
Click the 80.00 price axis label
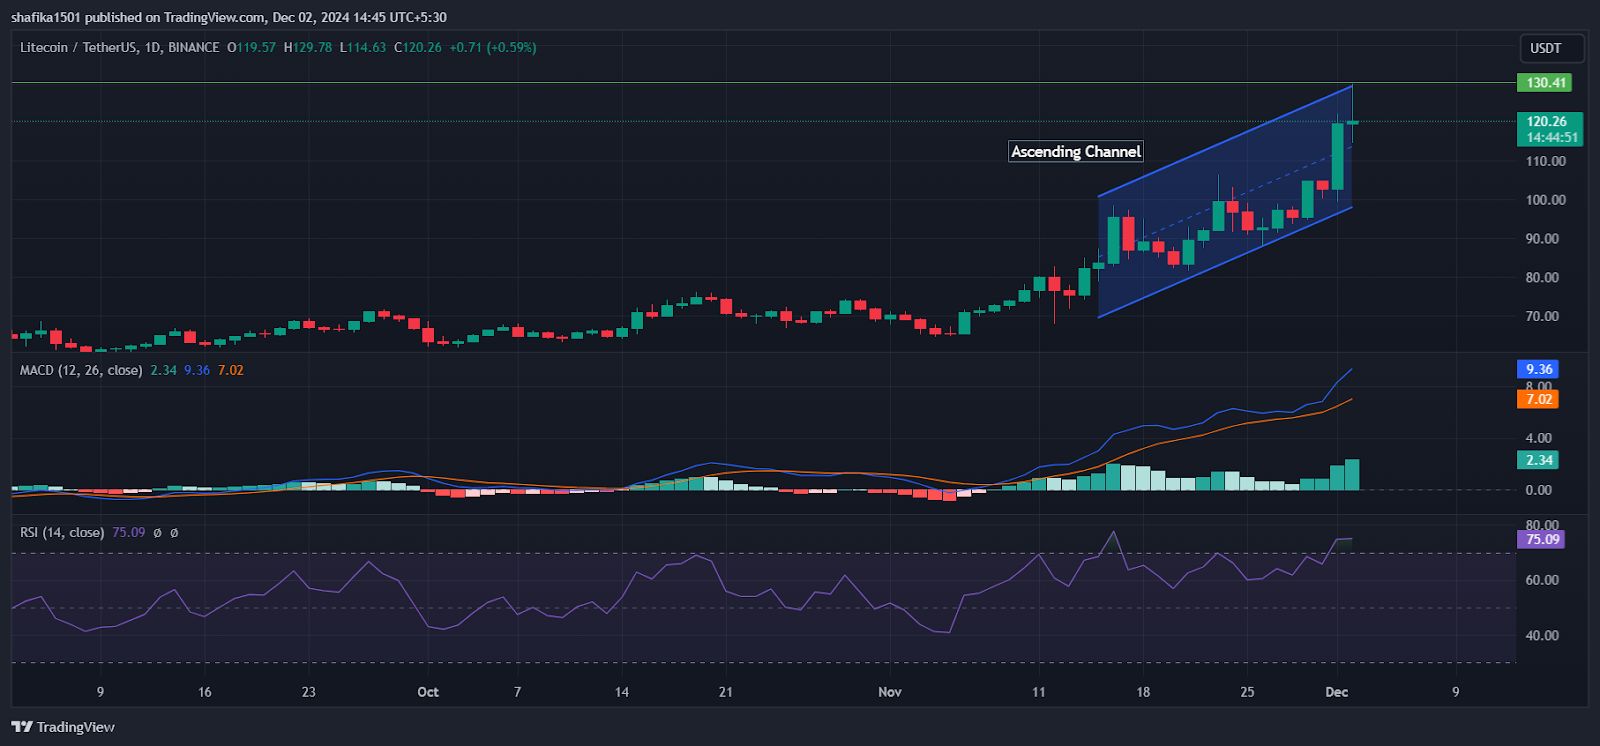1542,278
